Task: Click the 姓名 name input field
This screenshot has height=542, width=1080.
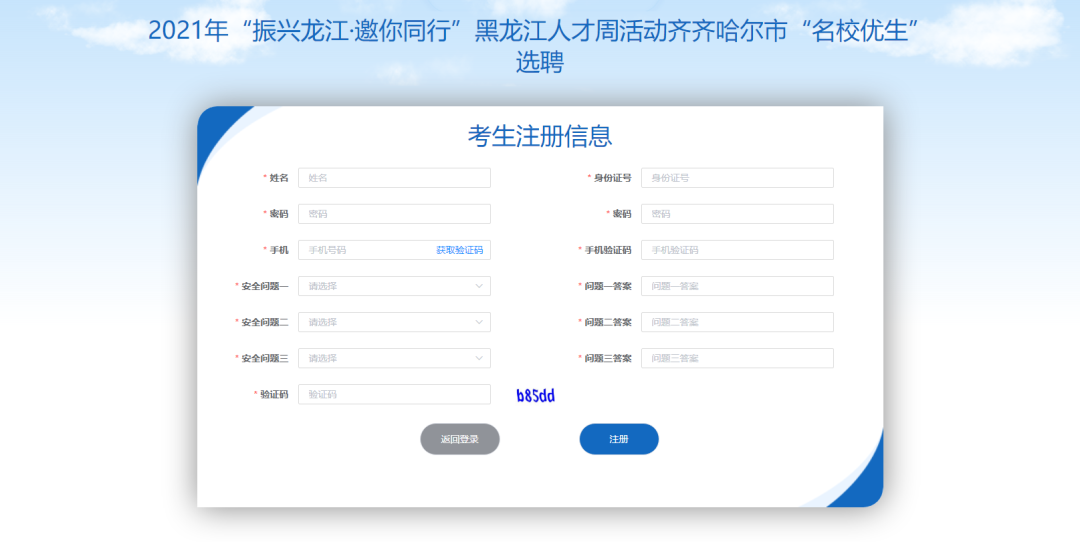Action: pos(394,178)
